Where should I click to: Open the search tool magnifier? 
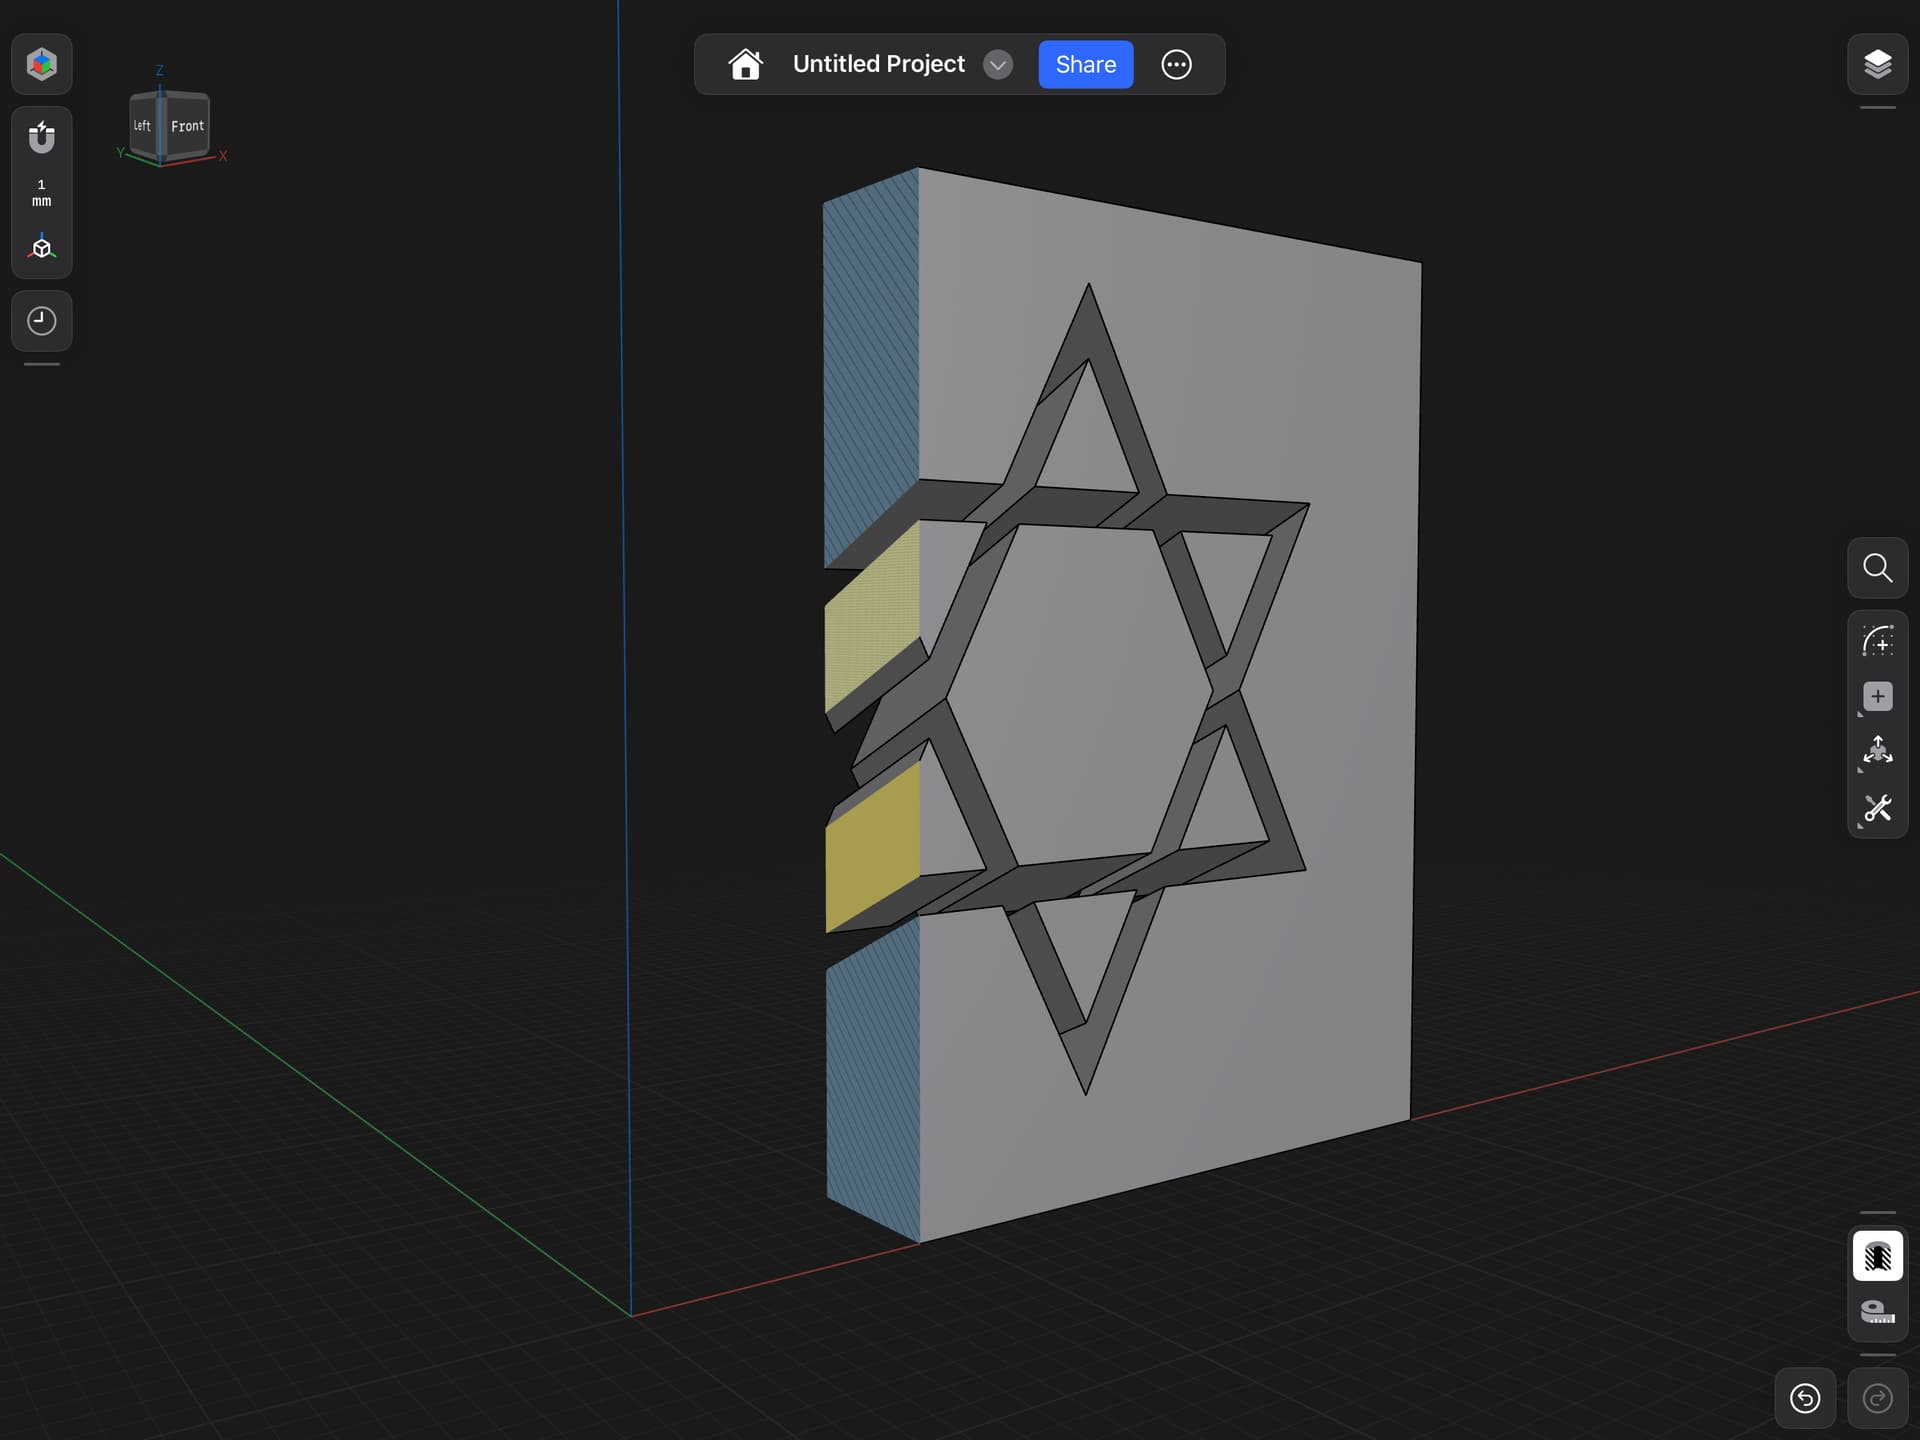point(1877,568)
